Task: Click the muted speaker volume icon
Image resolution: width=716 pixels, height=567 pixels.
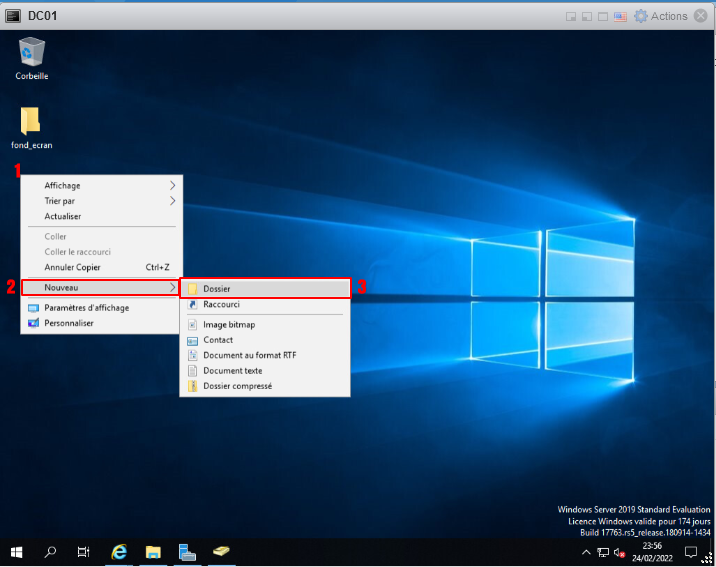Action: (619, 552)
